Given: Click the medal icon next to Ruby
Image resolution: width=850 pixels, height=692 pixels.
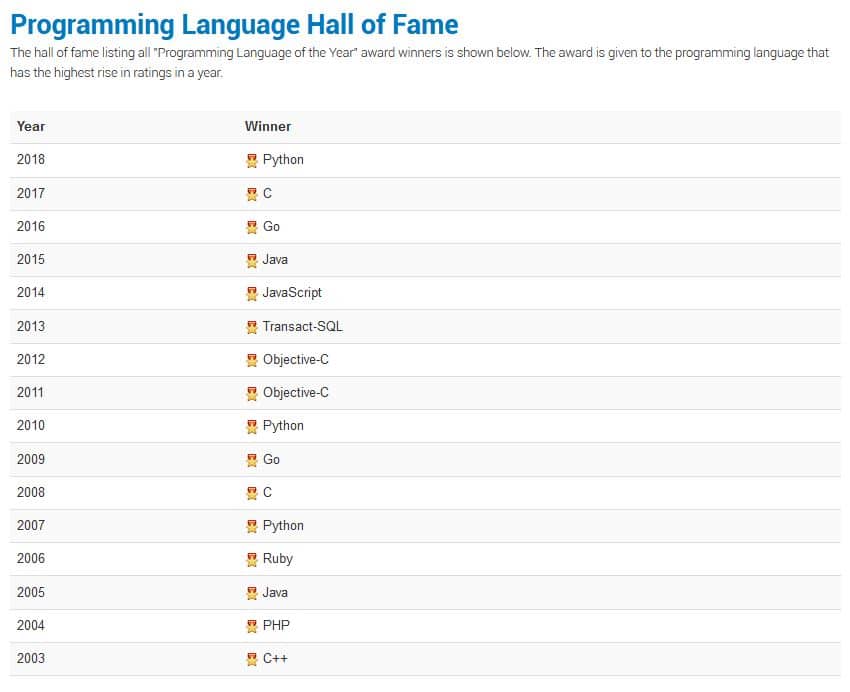Looking at the screenshot, I should pos(252,559).
